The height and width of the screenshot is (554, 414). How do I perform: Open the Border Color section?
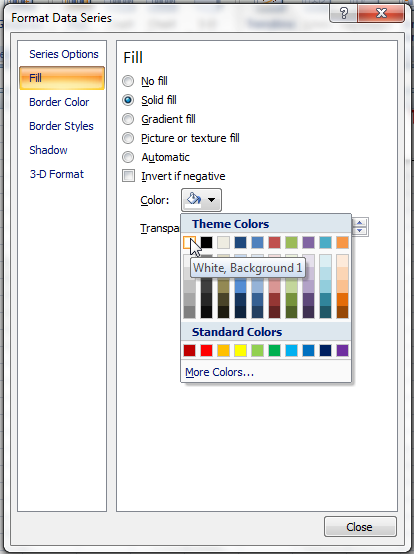59,102
